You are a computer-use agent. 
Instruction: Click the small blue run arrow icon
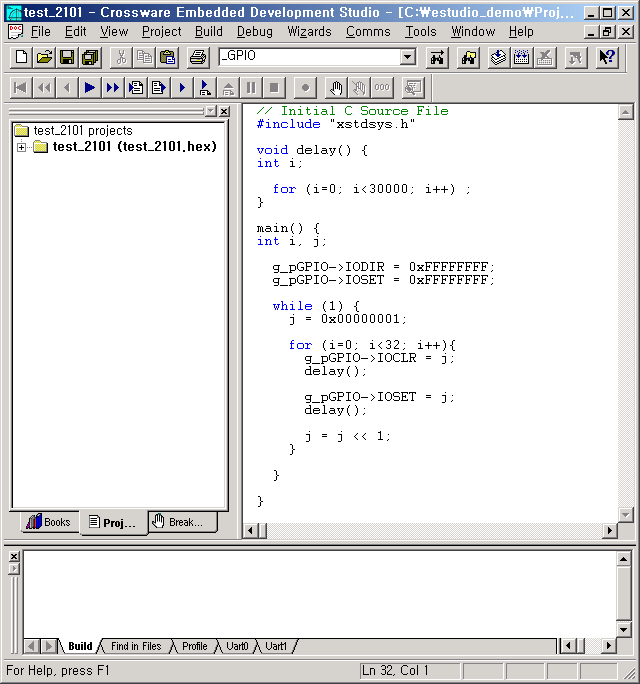[182, 88]
